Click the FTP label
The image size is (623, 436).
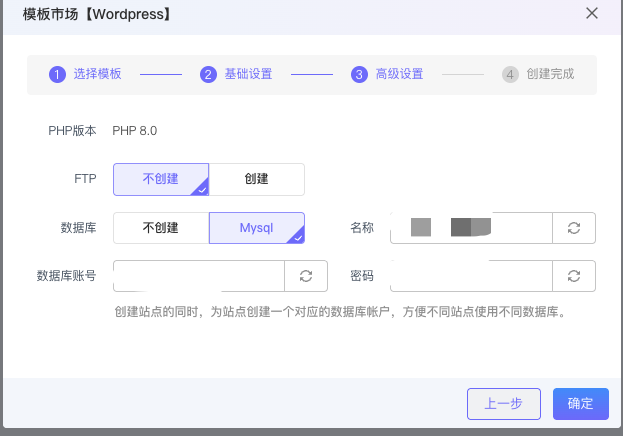(85, 179)
